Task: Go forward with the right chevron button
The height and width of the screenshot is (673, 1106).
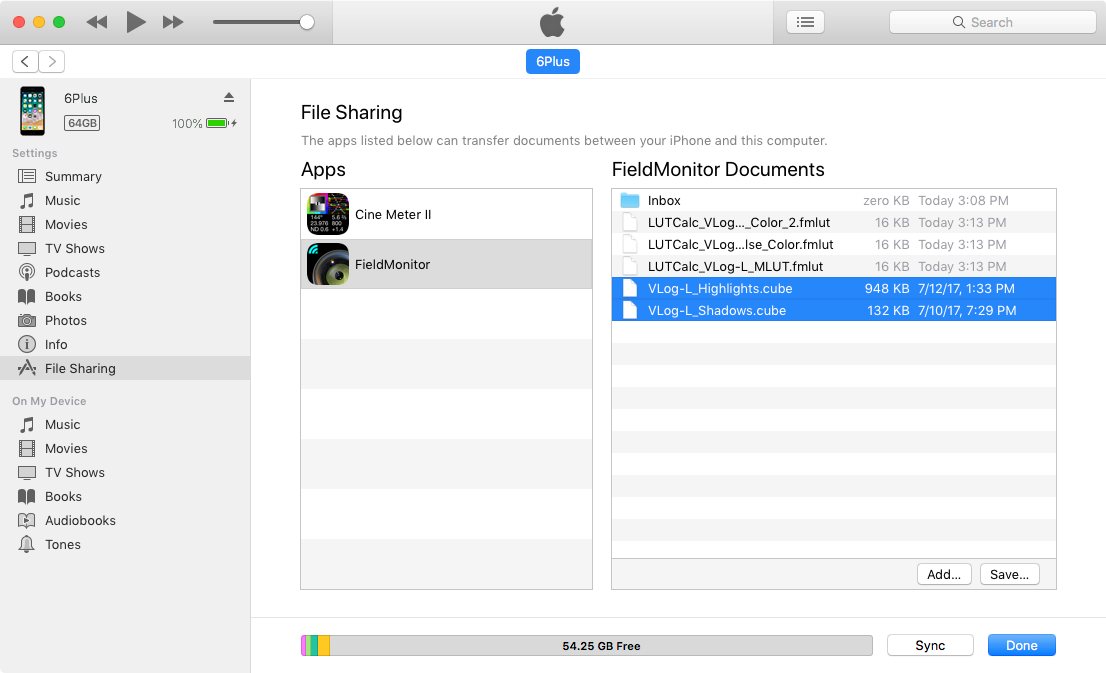Action: coord(51,61)
